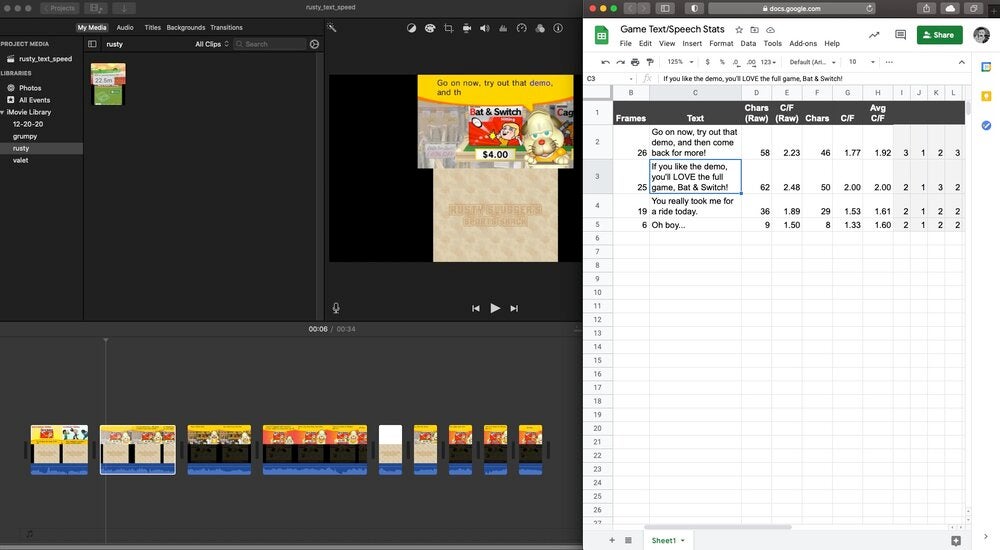Image resolution: width=1000 pixels, height=550 pixels.
Task: Show clip information in iMovie
Action: point(558,28)
